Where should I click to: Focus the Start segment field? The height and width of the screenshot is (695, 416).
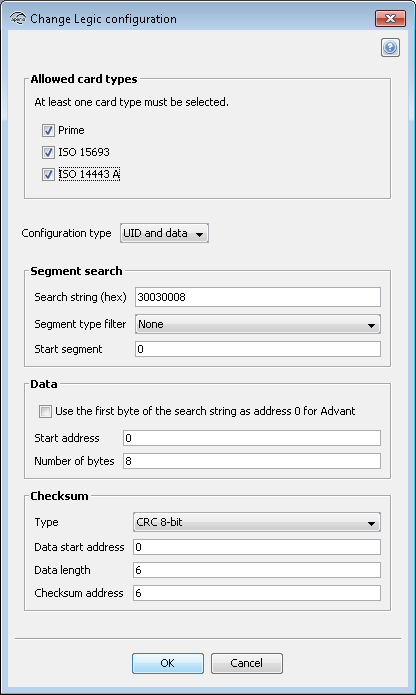[257, 349]
